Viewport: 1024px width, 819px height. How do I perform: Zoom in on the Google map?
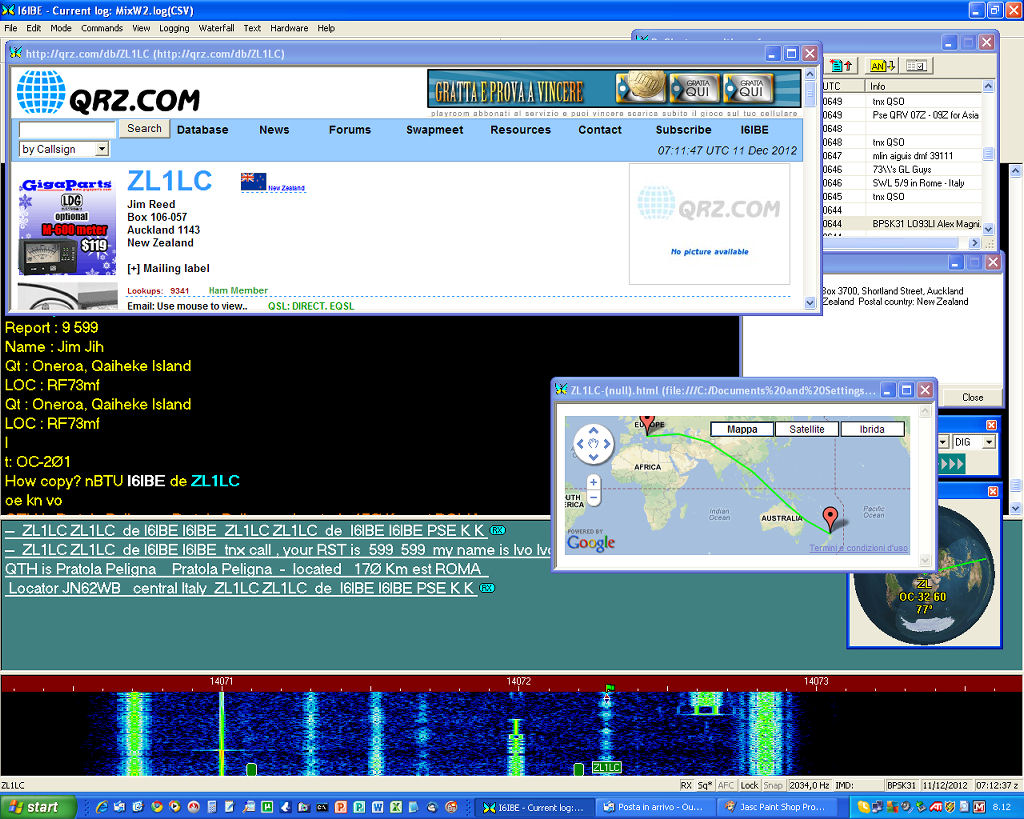tap(593, 482)
